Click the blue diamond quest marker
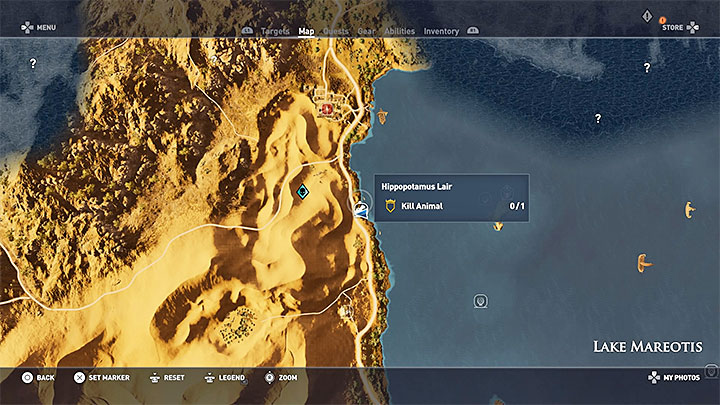This screenshot has width=720, height=405. (302, 191)
